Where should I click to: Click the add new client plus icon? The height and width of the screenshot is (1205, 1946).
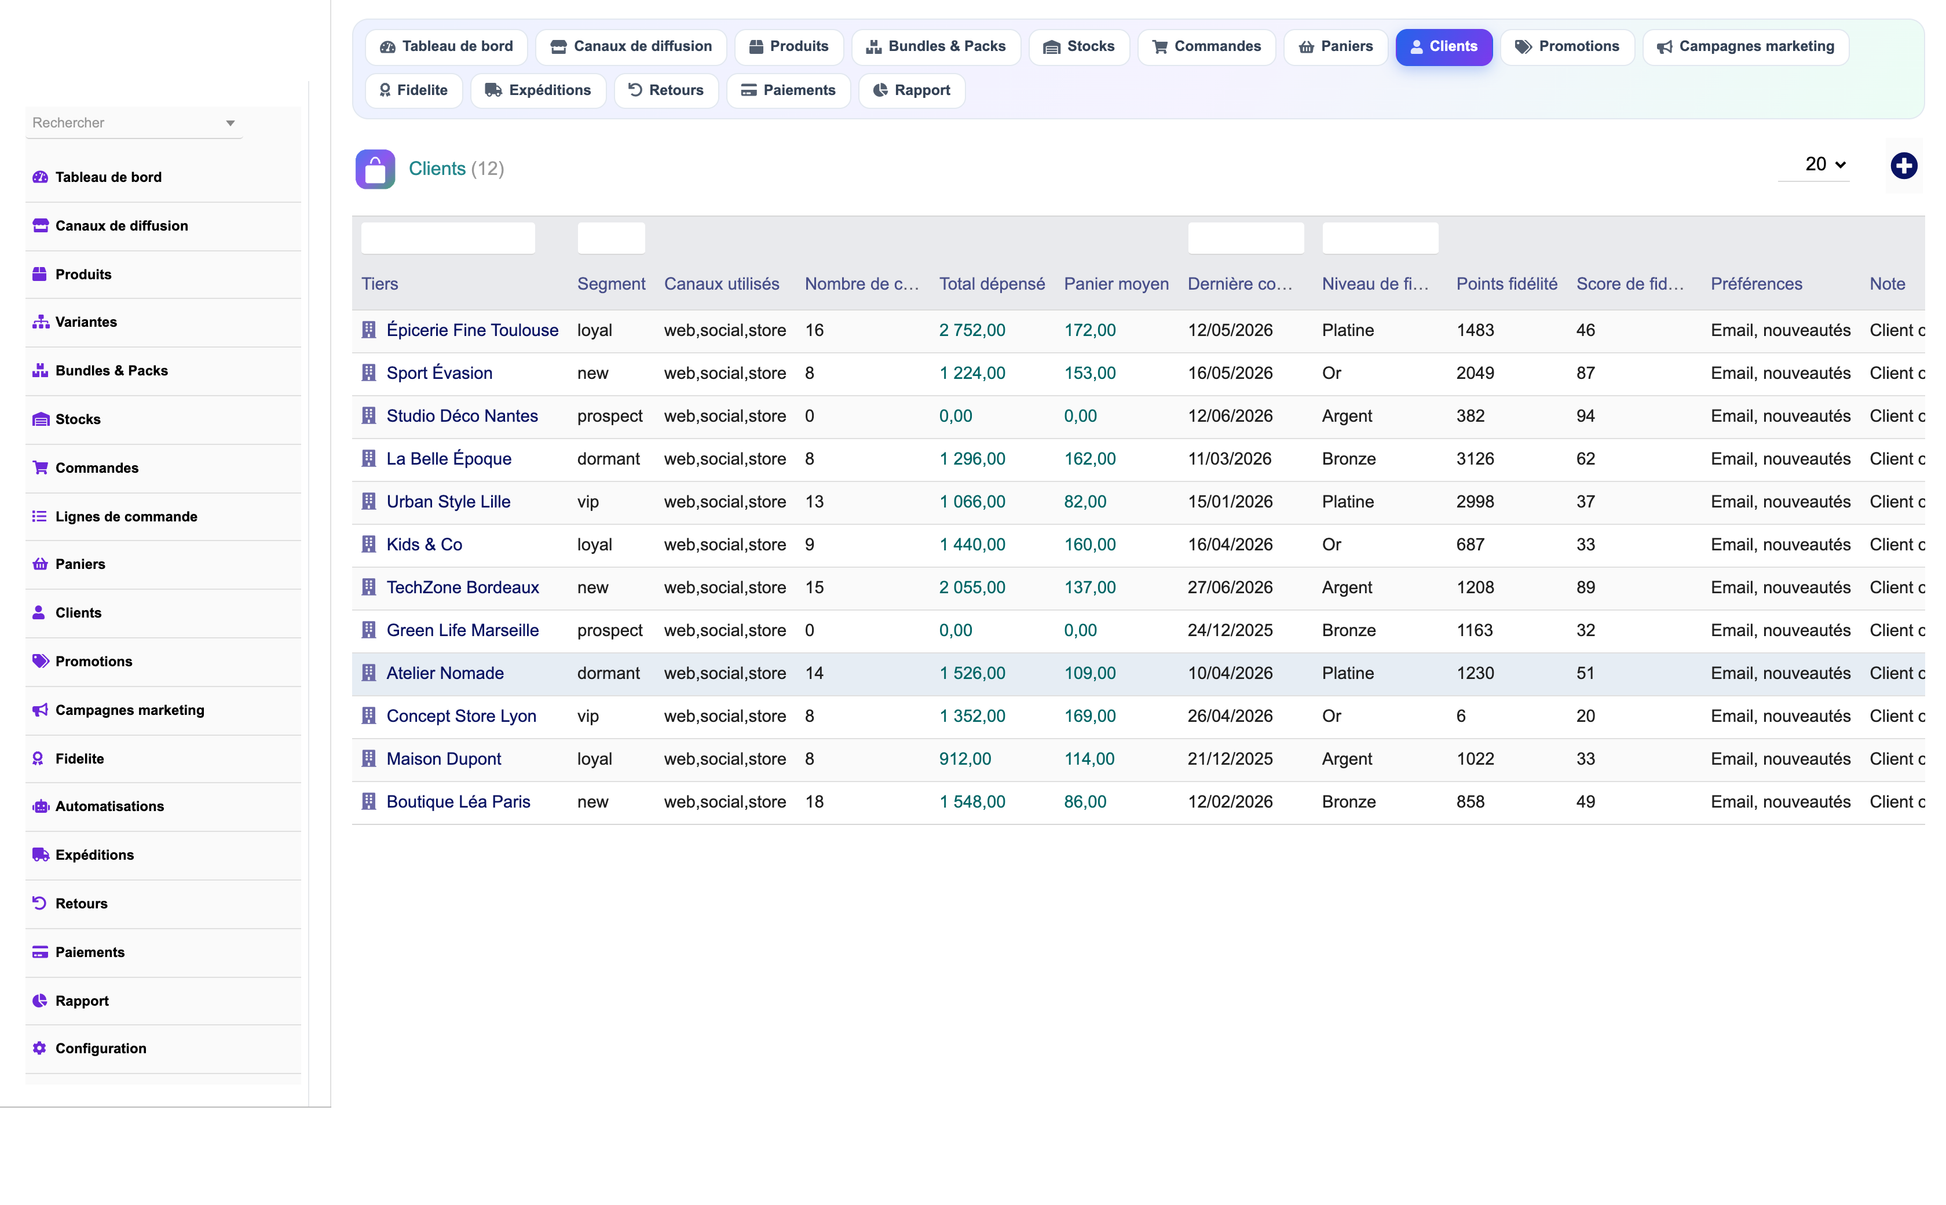1903,166
